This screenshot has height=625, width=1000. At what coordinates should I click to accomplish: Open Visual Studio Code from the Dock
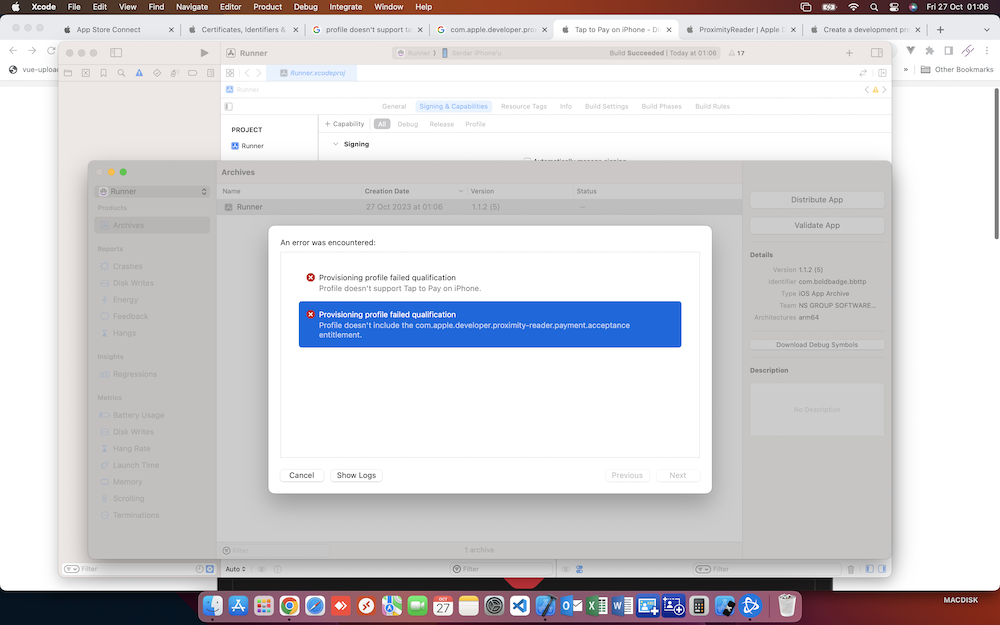click(520, 605)
